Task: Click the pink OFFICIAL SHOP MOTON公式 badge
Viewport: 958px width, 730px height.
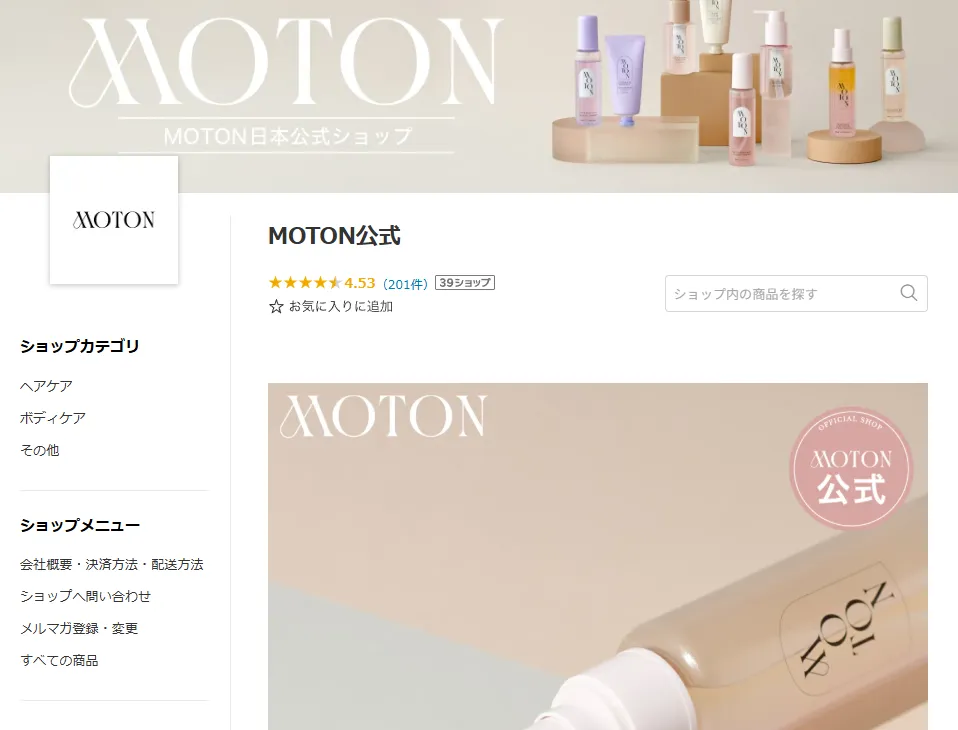Action: click(851, 468)
